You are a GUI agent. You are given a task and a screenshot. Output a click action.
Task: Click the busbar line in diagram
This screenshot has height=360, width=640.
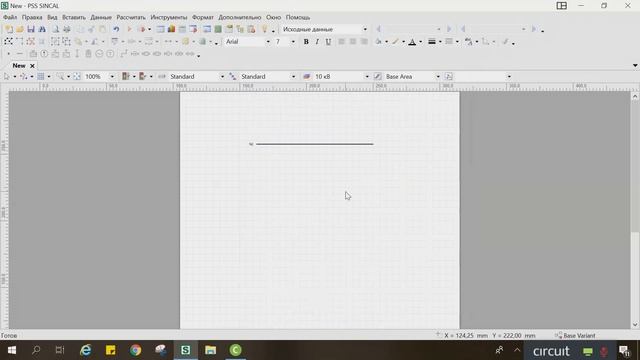pyautogui.click(x=314, y=144)
